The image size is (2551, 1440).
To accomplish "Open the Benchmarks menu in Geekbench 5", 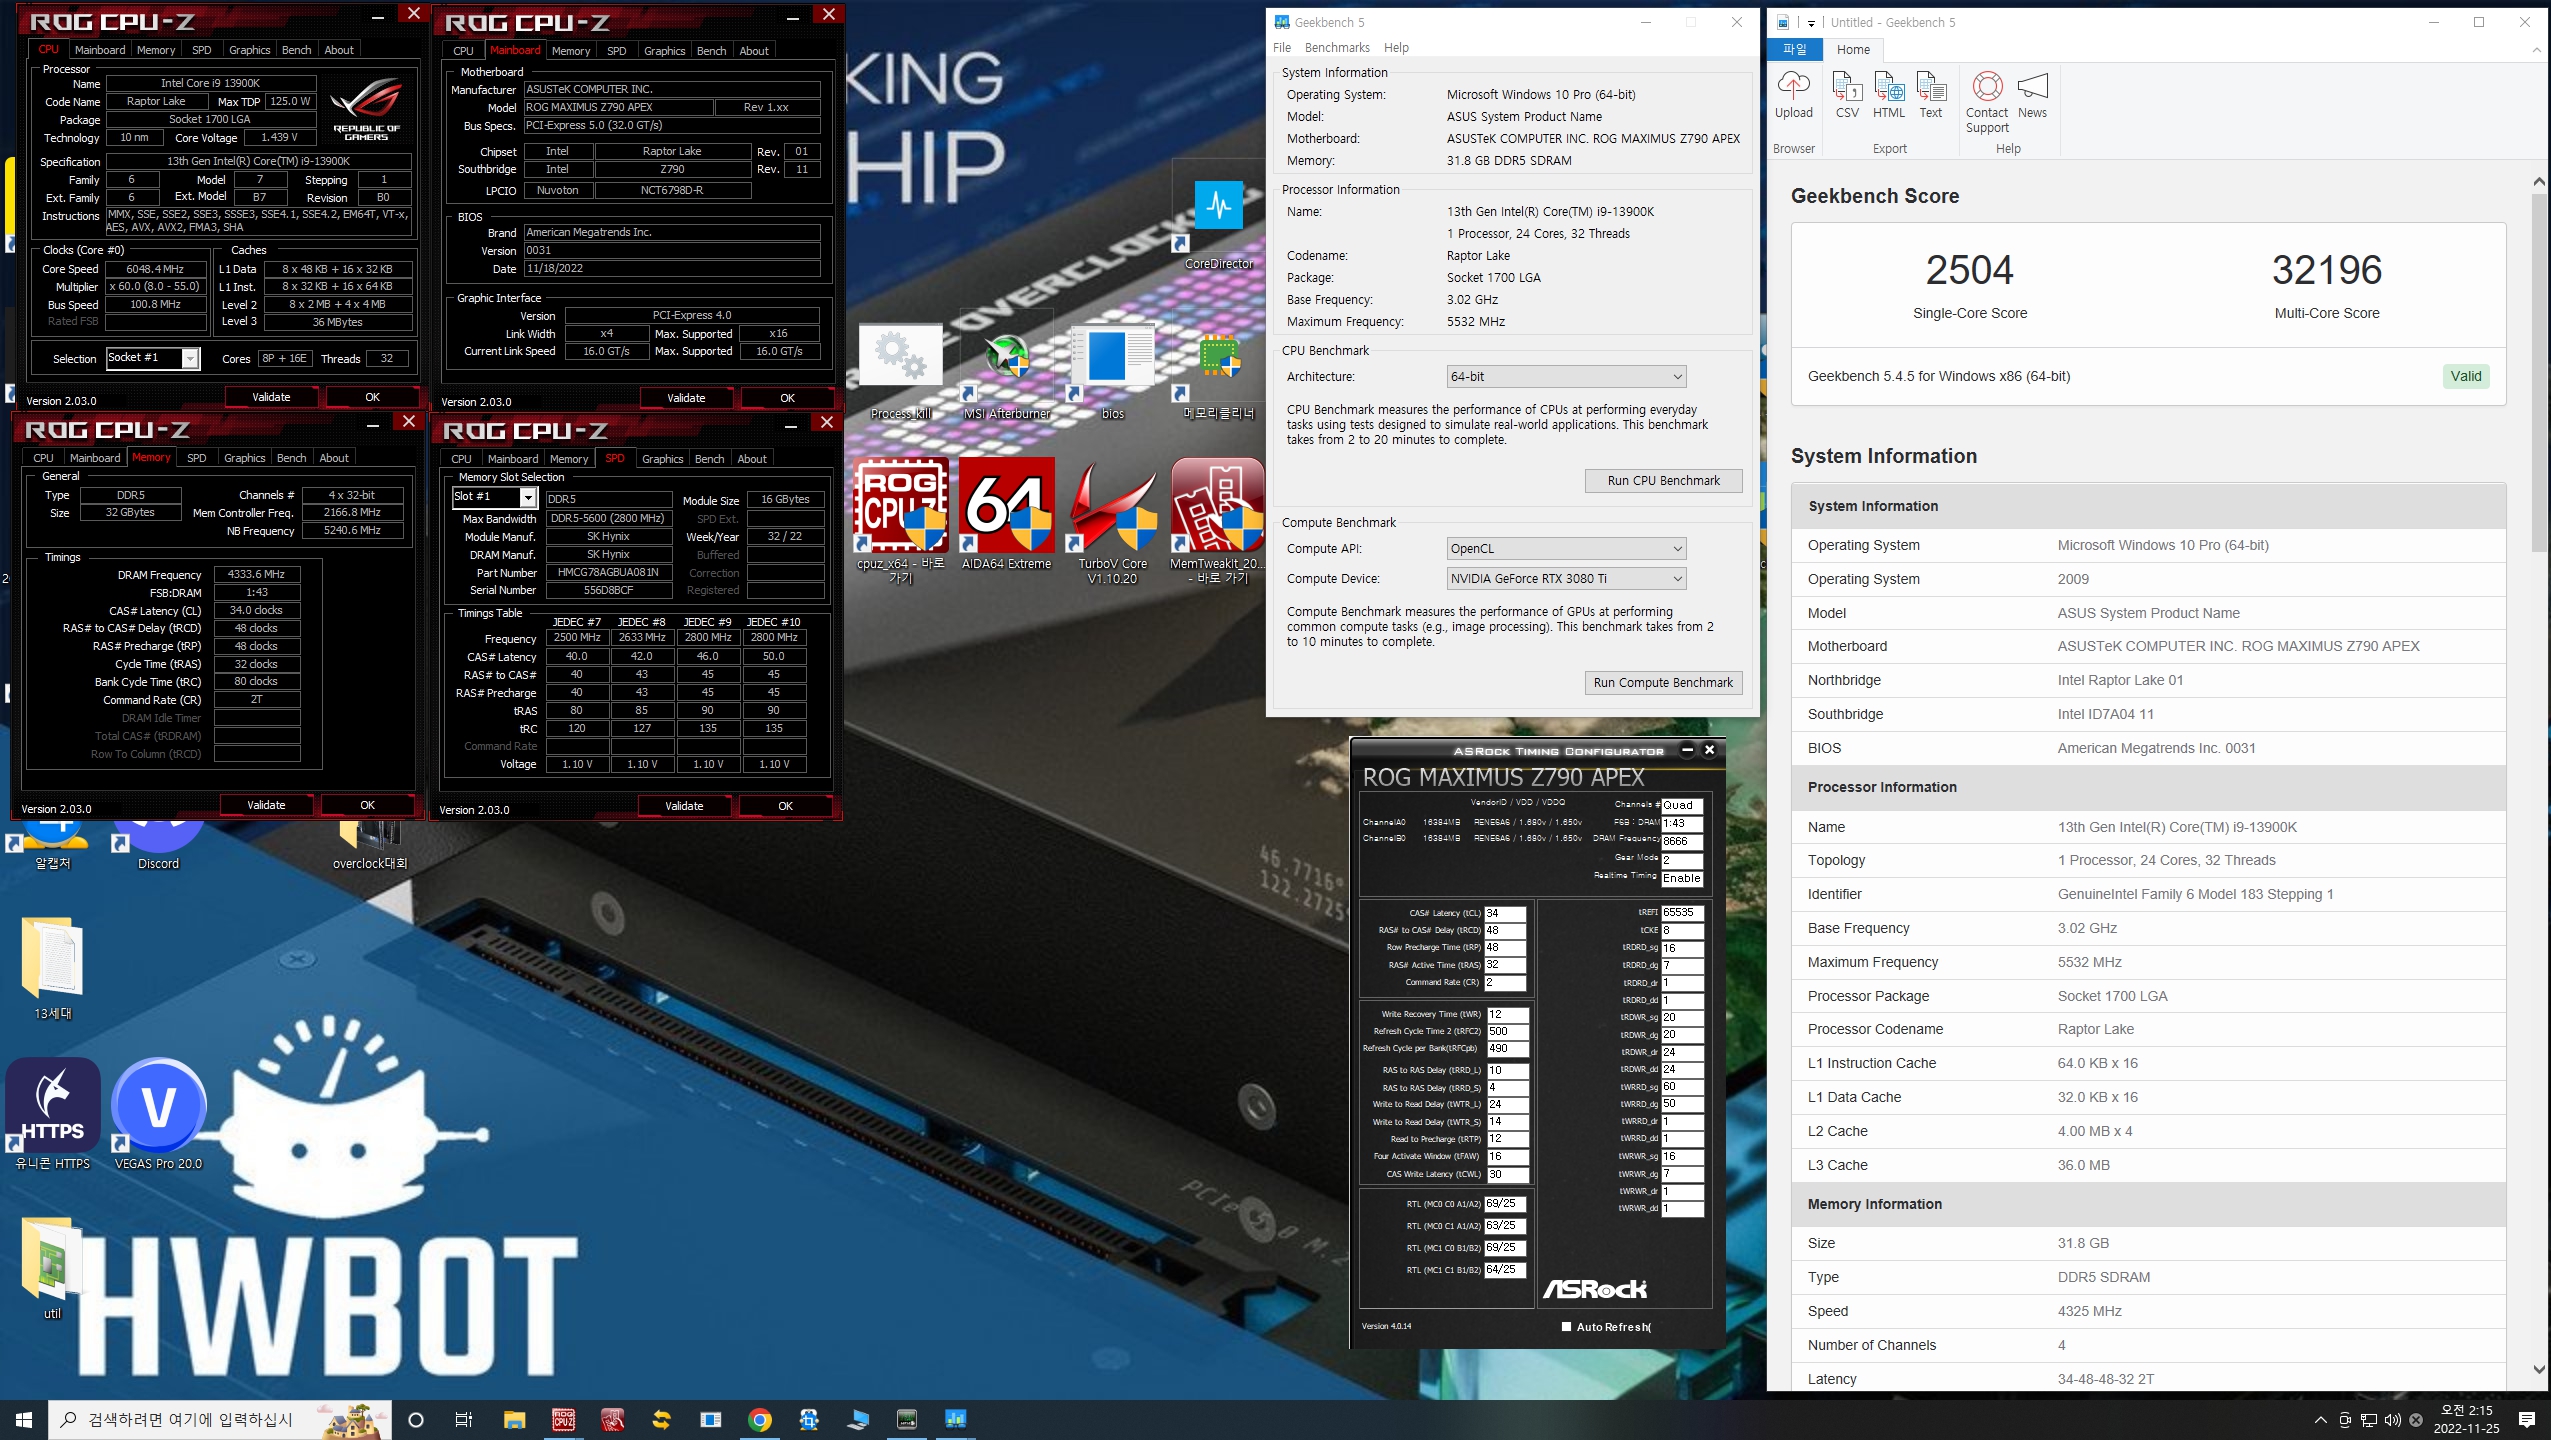I will (1337, 47).
